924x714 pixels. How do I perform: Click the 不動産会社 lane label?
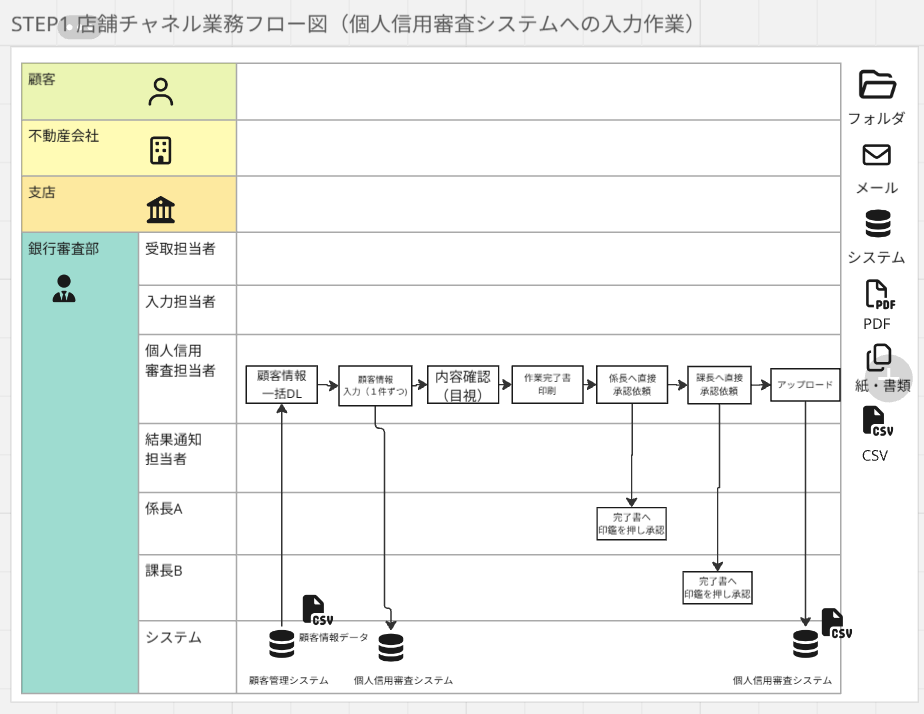pos(64,135)
